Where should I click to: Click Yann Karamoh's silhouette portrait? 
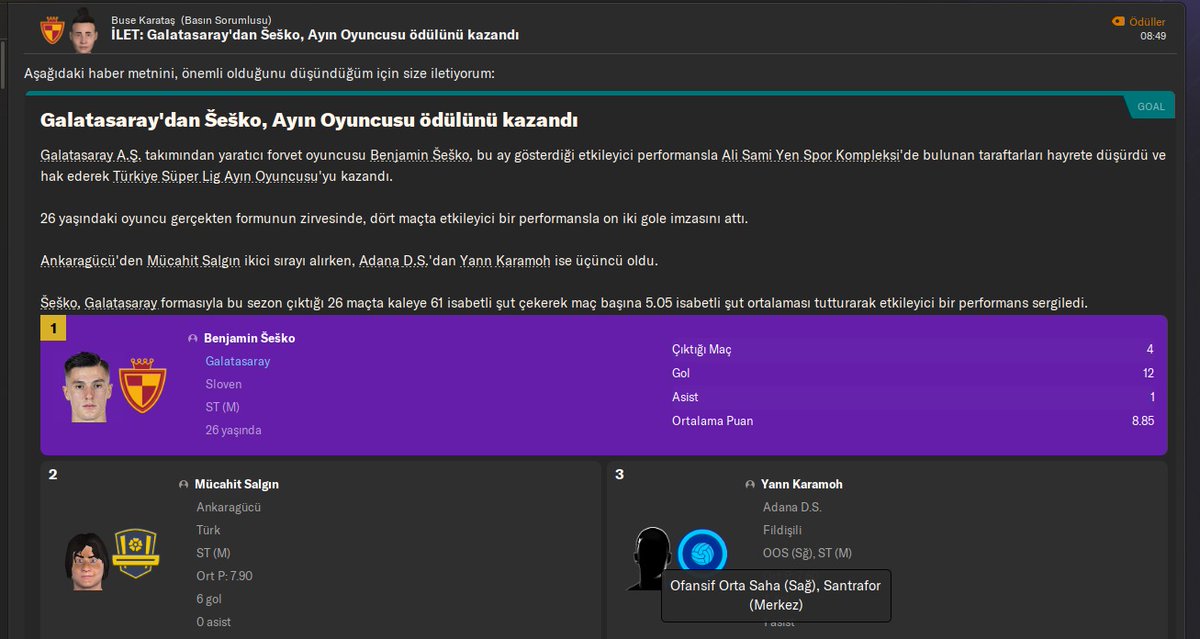pos(652,558)
